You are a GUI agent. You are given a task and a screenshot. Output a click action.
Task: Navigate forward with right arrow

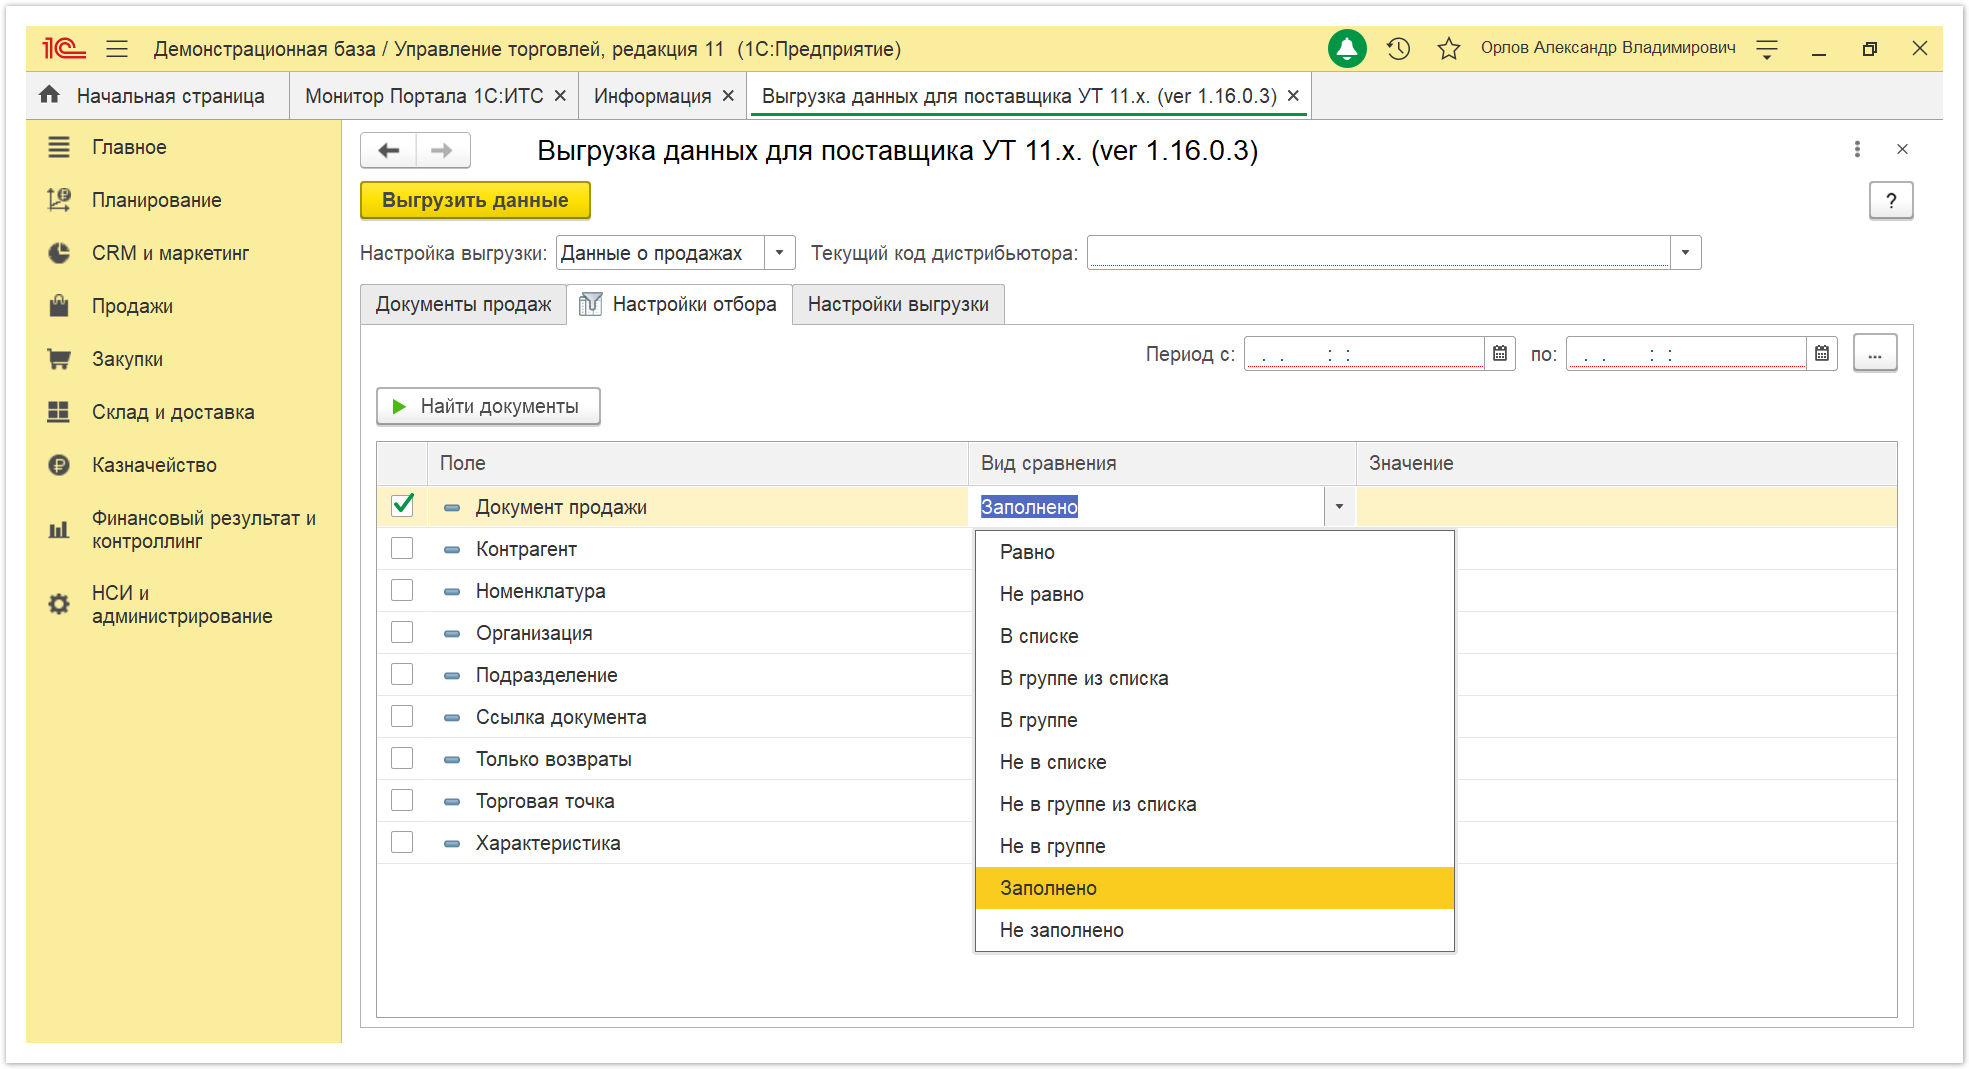[442, 150]
